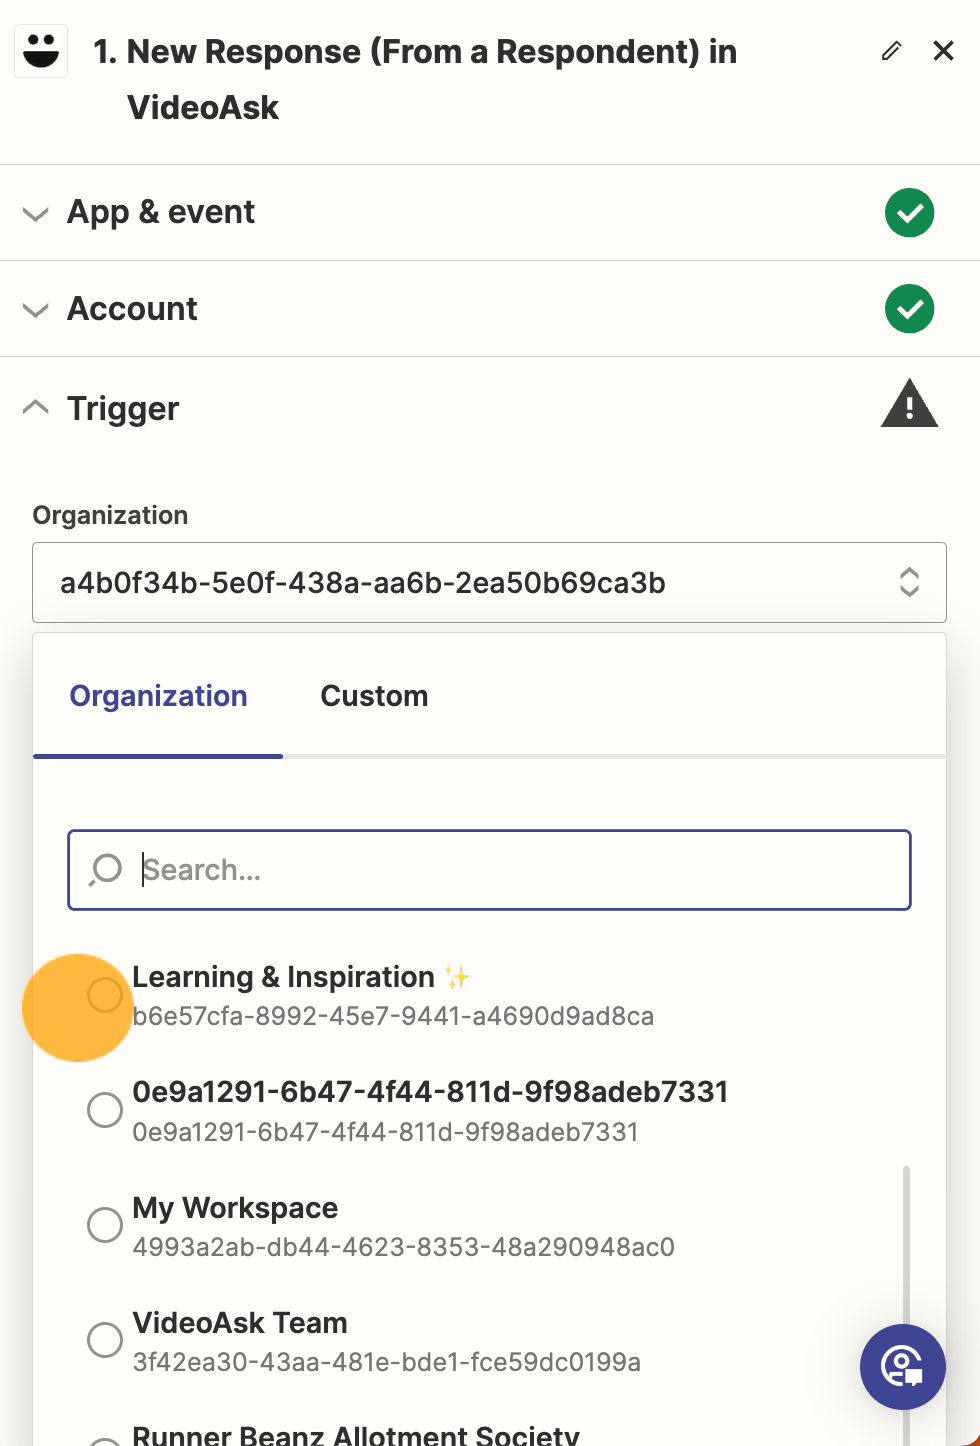Image resolution: width=980 pixels, height=1446 pixels.
Task: Open the help chat bubble button
Action: pyautogui.click(x=903, y=1367)
